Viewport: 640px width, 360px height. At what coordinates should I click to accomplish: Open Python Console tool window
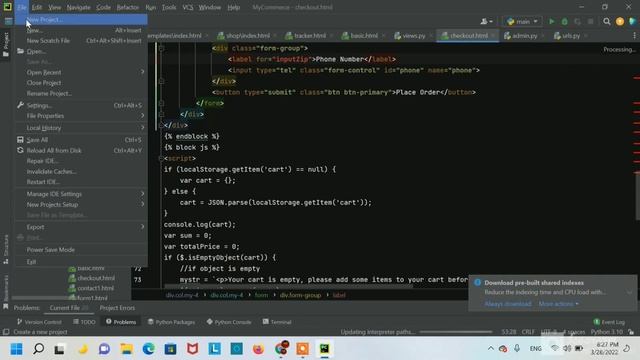pos(229,322)
